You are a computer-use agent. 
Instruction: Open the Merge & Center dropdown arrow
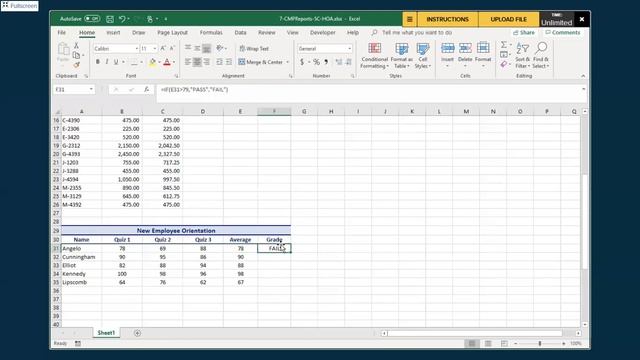pos(287,62)
